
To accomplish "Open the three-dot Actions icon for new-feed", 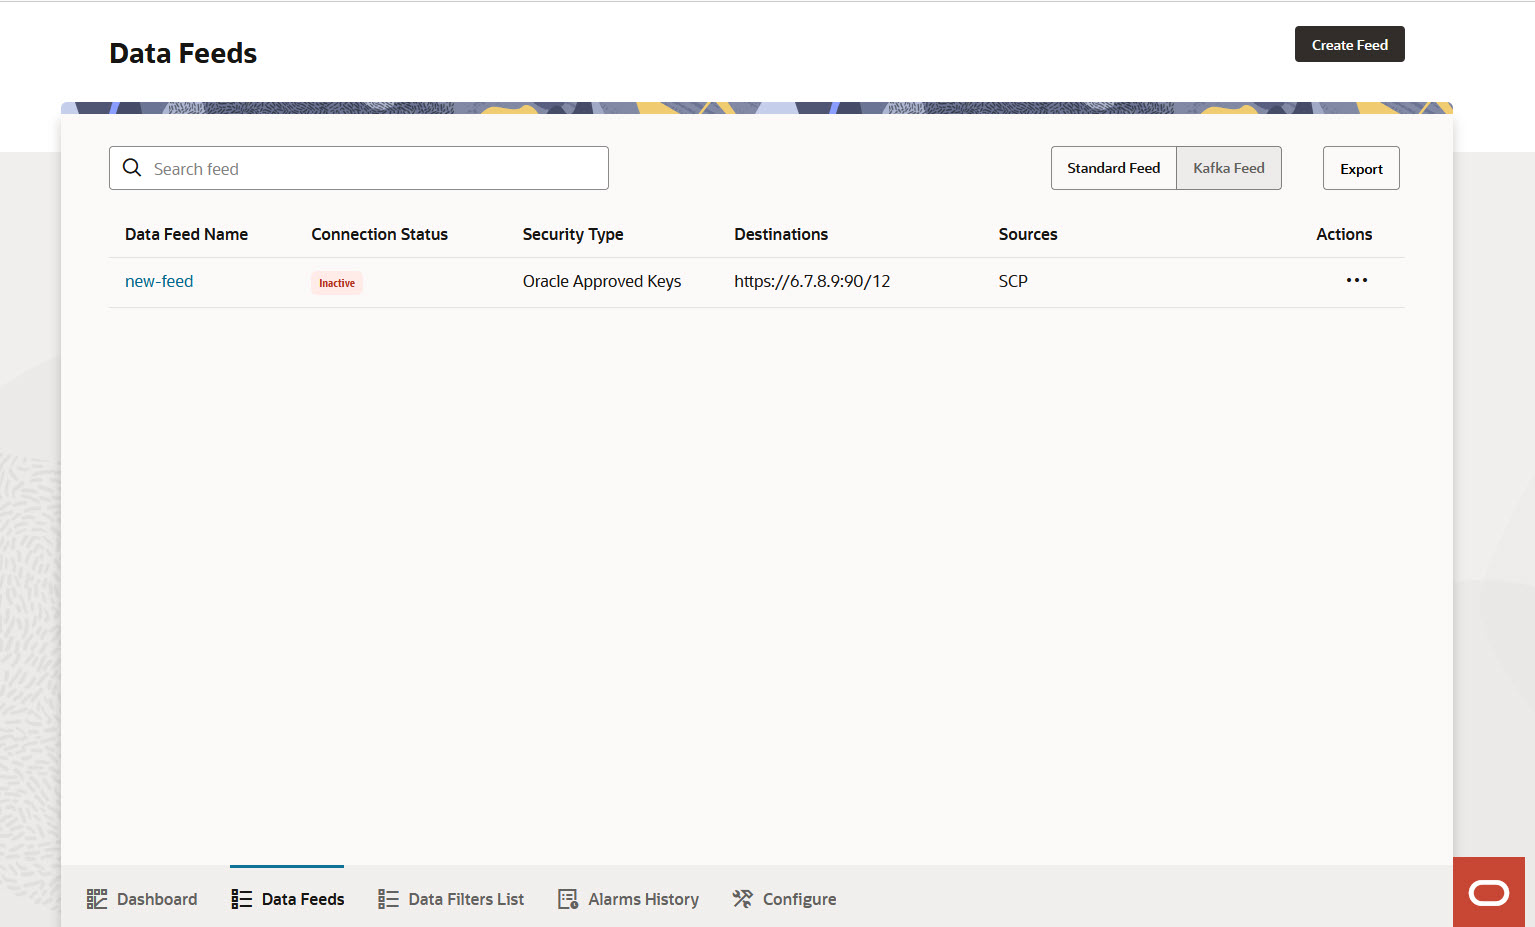I will [1356, 281].
